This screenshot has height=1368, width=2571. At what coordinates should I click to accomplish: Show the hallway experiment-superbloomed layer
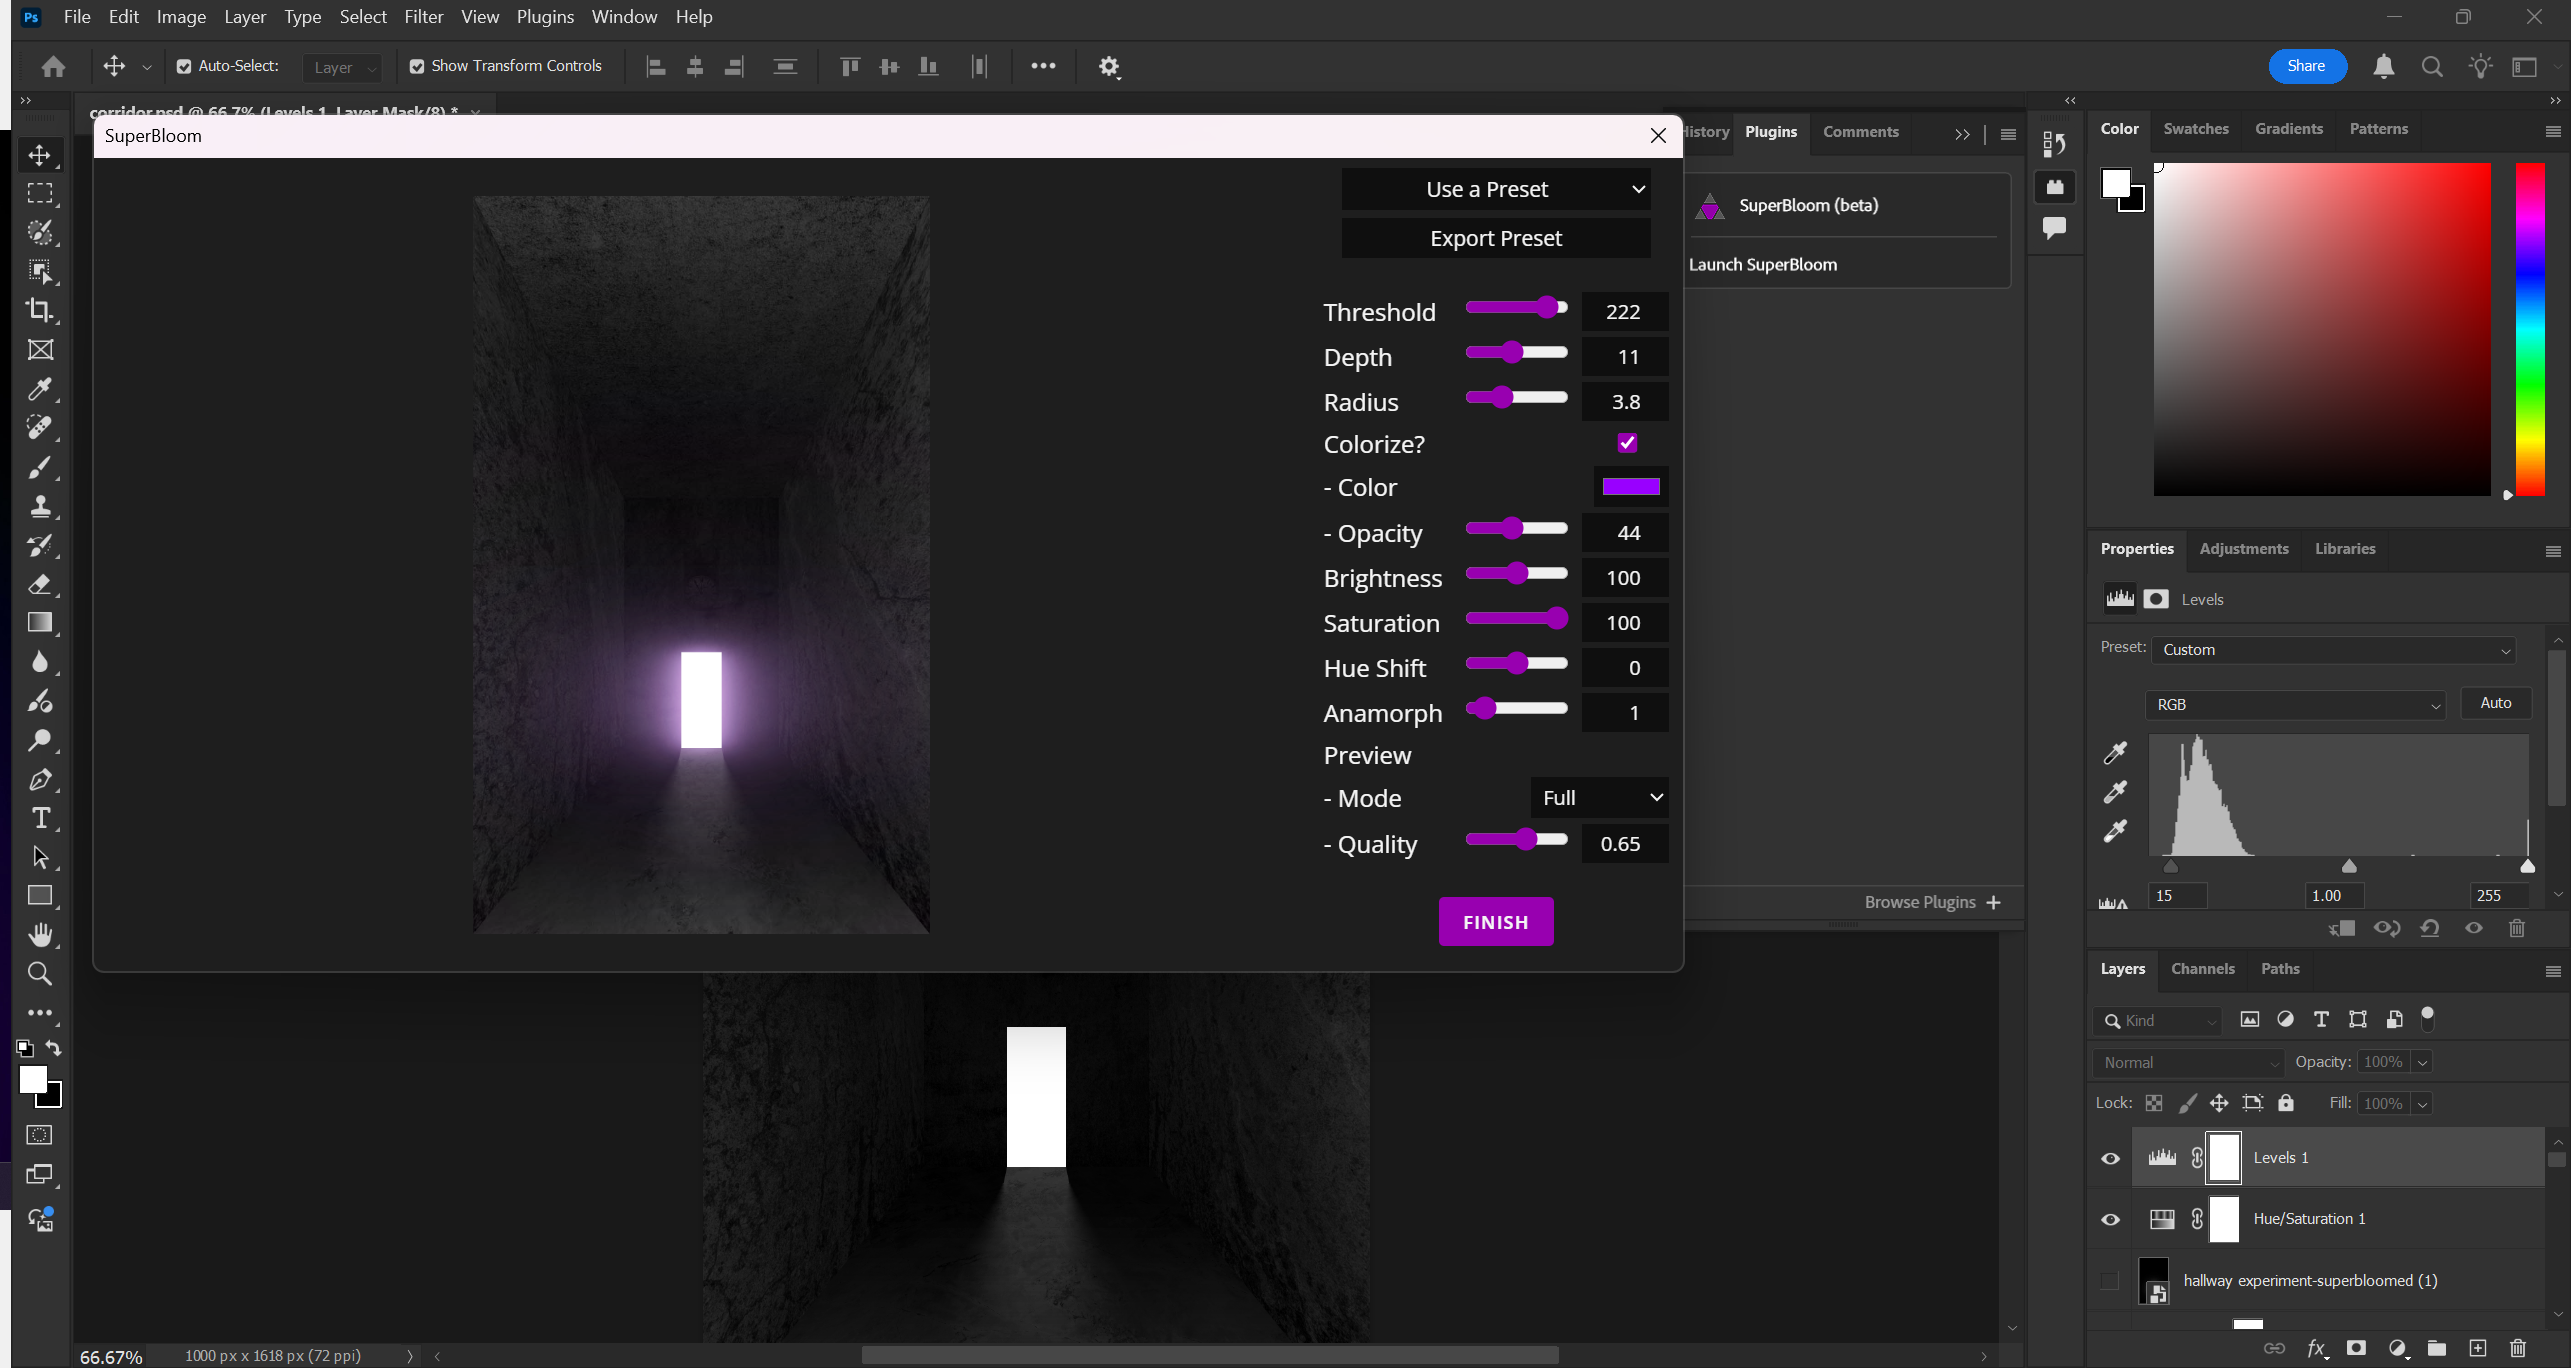[2110, 1281]
